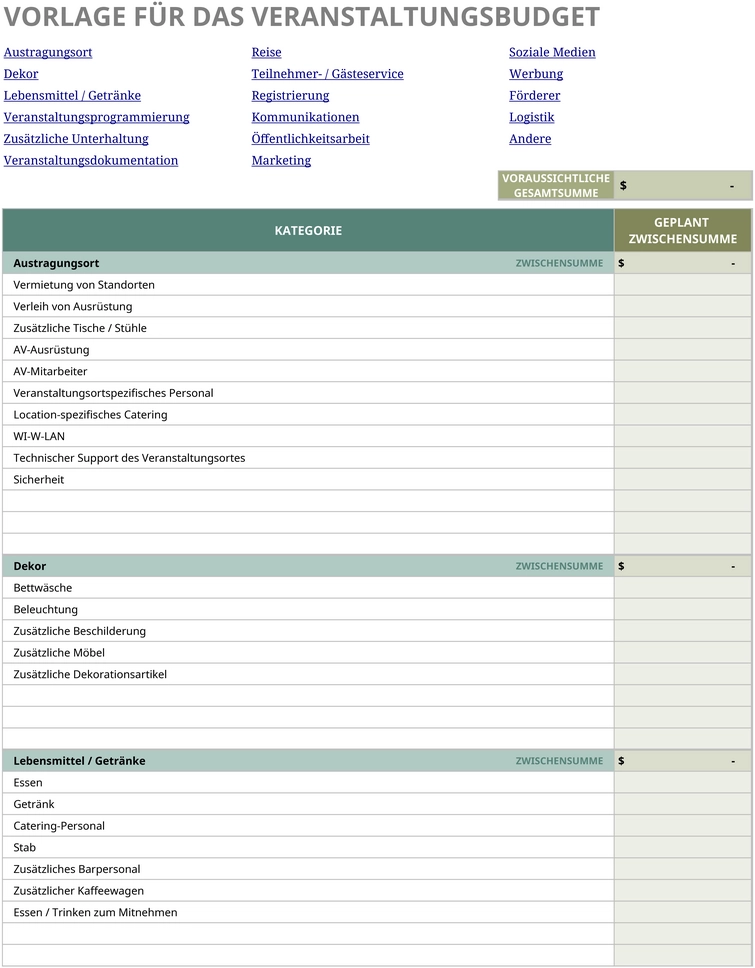Select Technischer Support des Veranstaltungsortes row

click(x=308, y=457)
